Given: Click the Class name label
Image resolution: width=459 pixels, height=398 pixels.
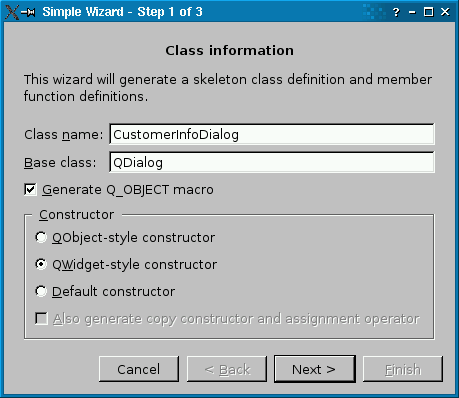Looking at the screenshot, I should pos(64,135).
